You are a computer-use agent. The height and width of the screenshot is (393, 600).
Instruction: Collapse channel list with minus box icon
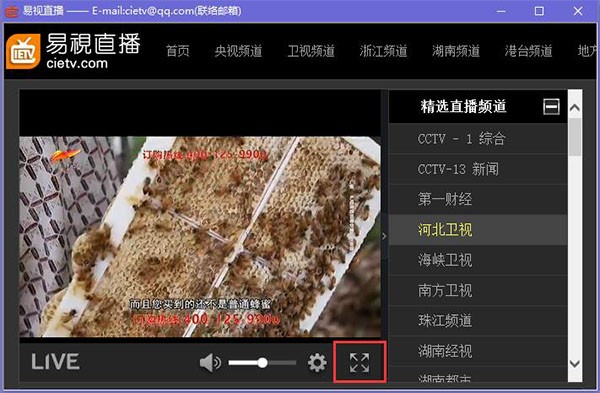click(551, 106)
